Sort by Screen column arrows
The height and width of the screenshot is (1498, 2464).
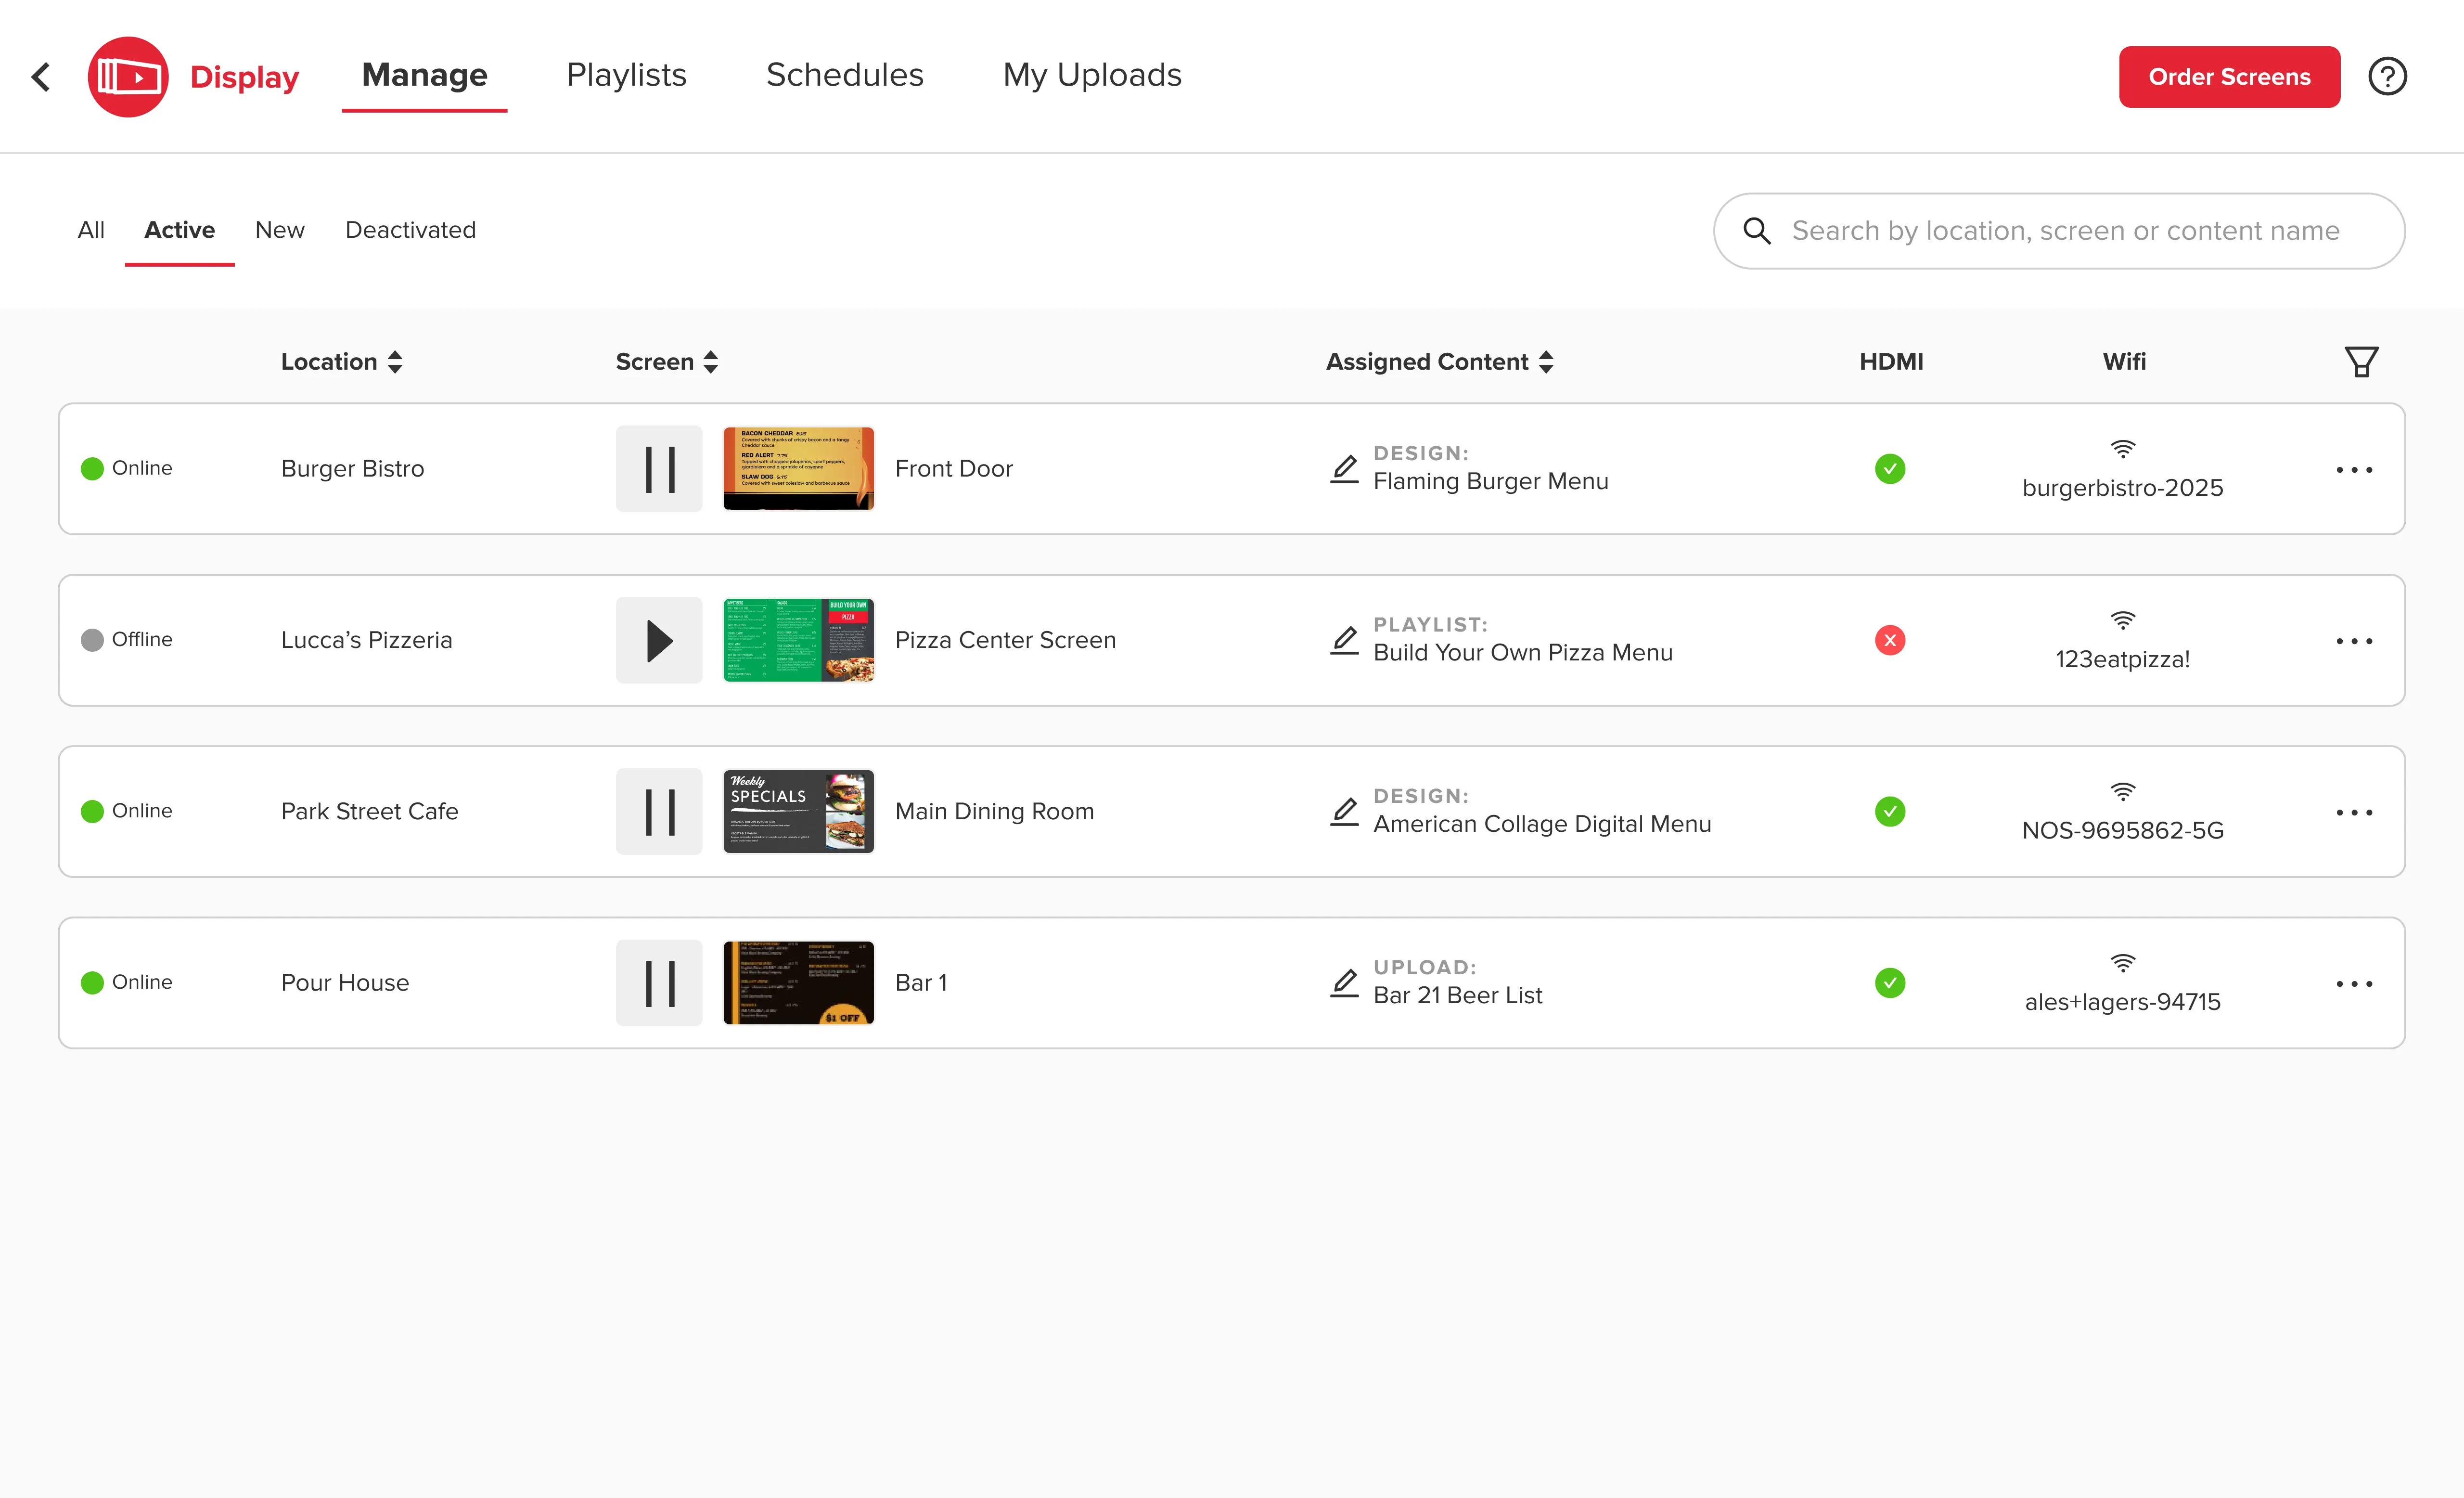click(x=711, y=362)
